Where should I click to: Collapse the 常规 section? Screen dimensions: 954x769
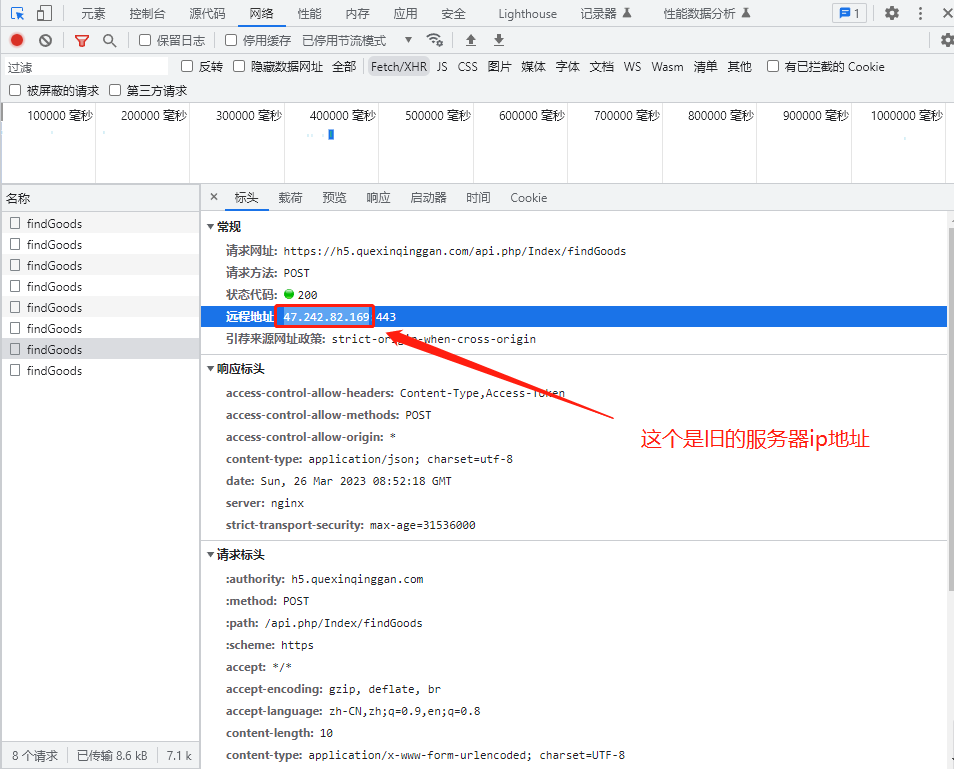tap(211, 227)
